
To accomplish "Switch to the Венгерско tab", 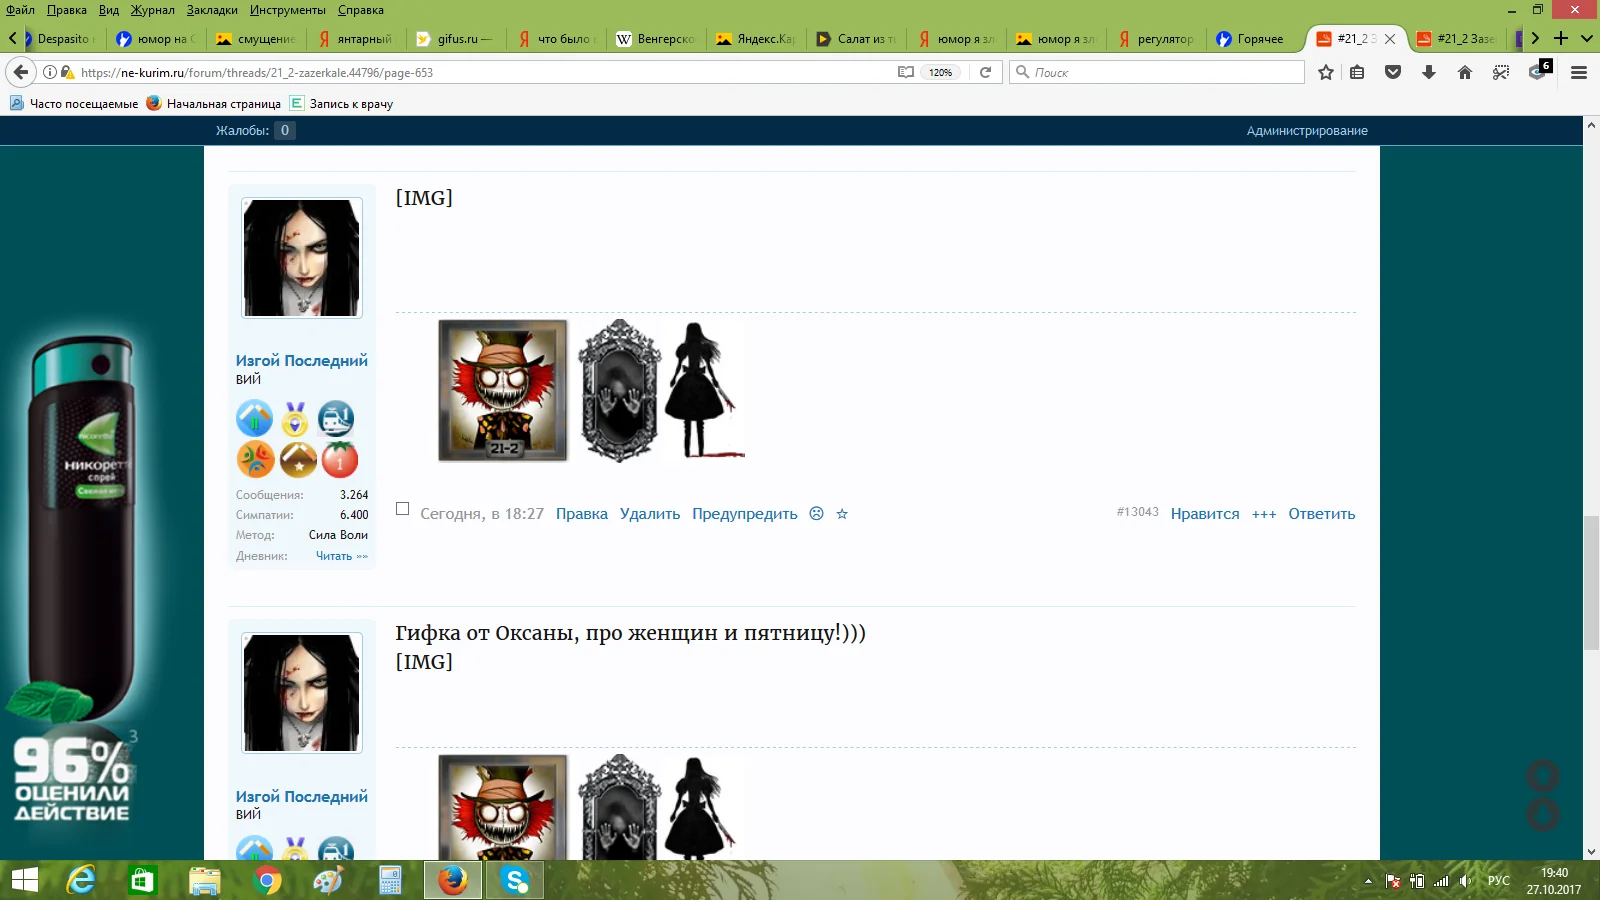I will point(656,39).
